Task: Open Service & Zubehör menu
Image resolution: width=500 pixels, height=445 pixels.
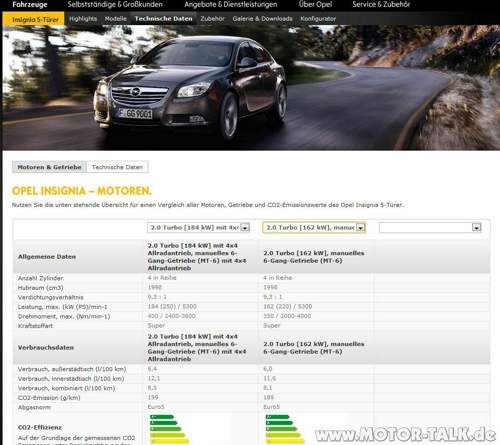Action: click(381, 5)
